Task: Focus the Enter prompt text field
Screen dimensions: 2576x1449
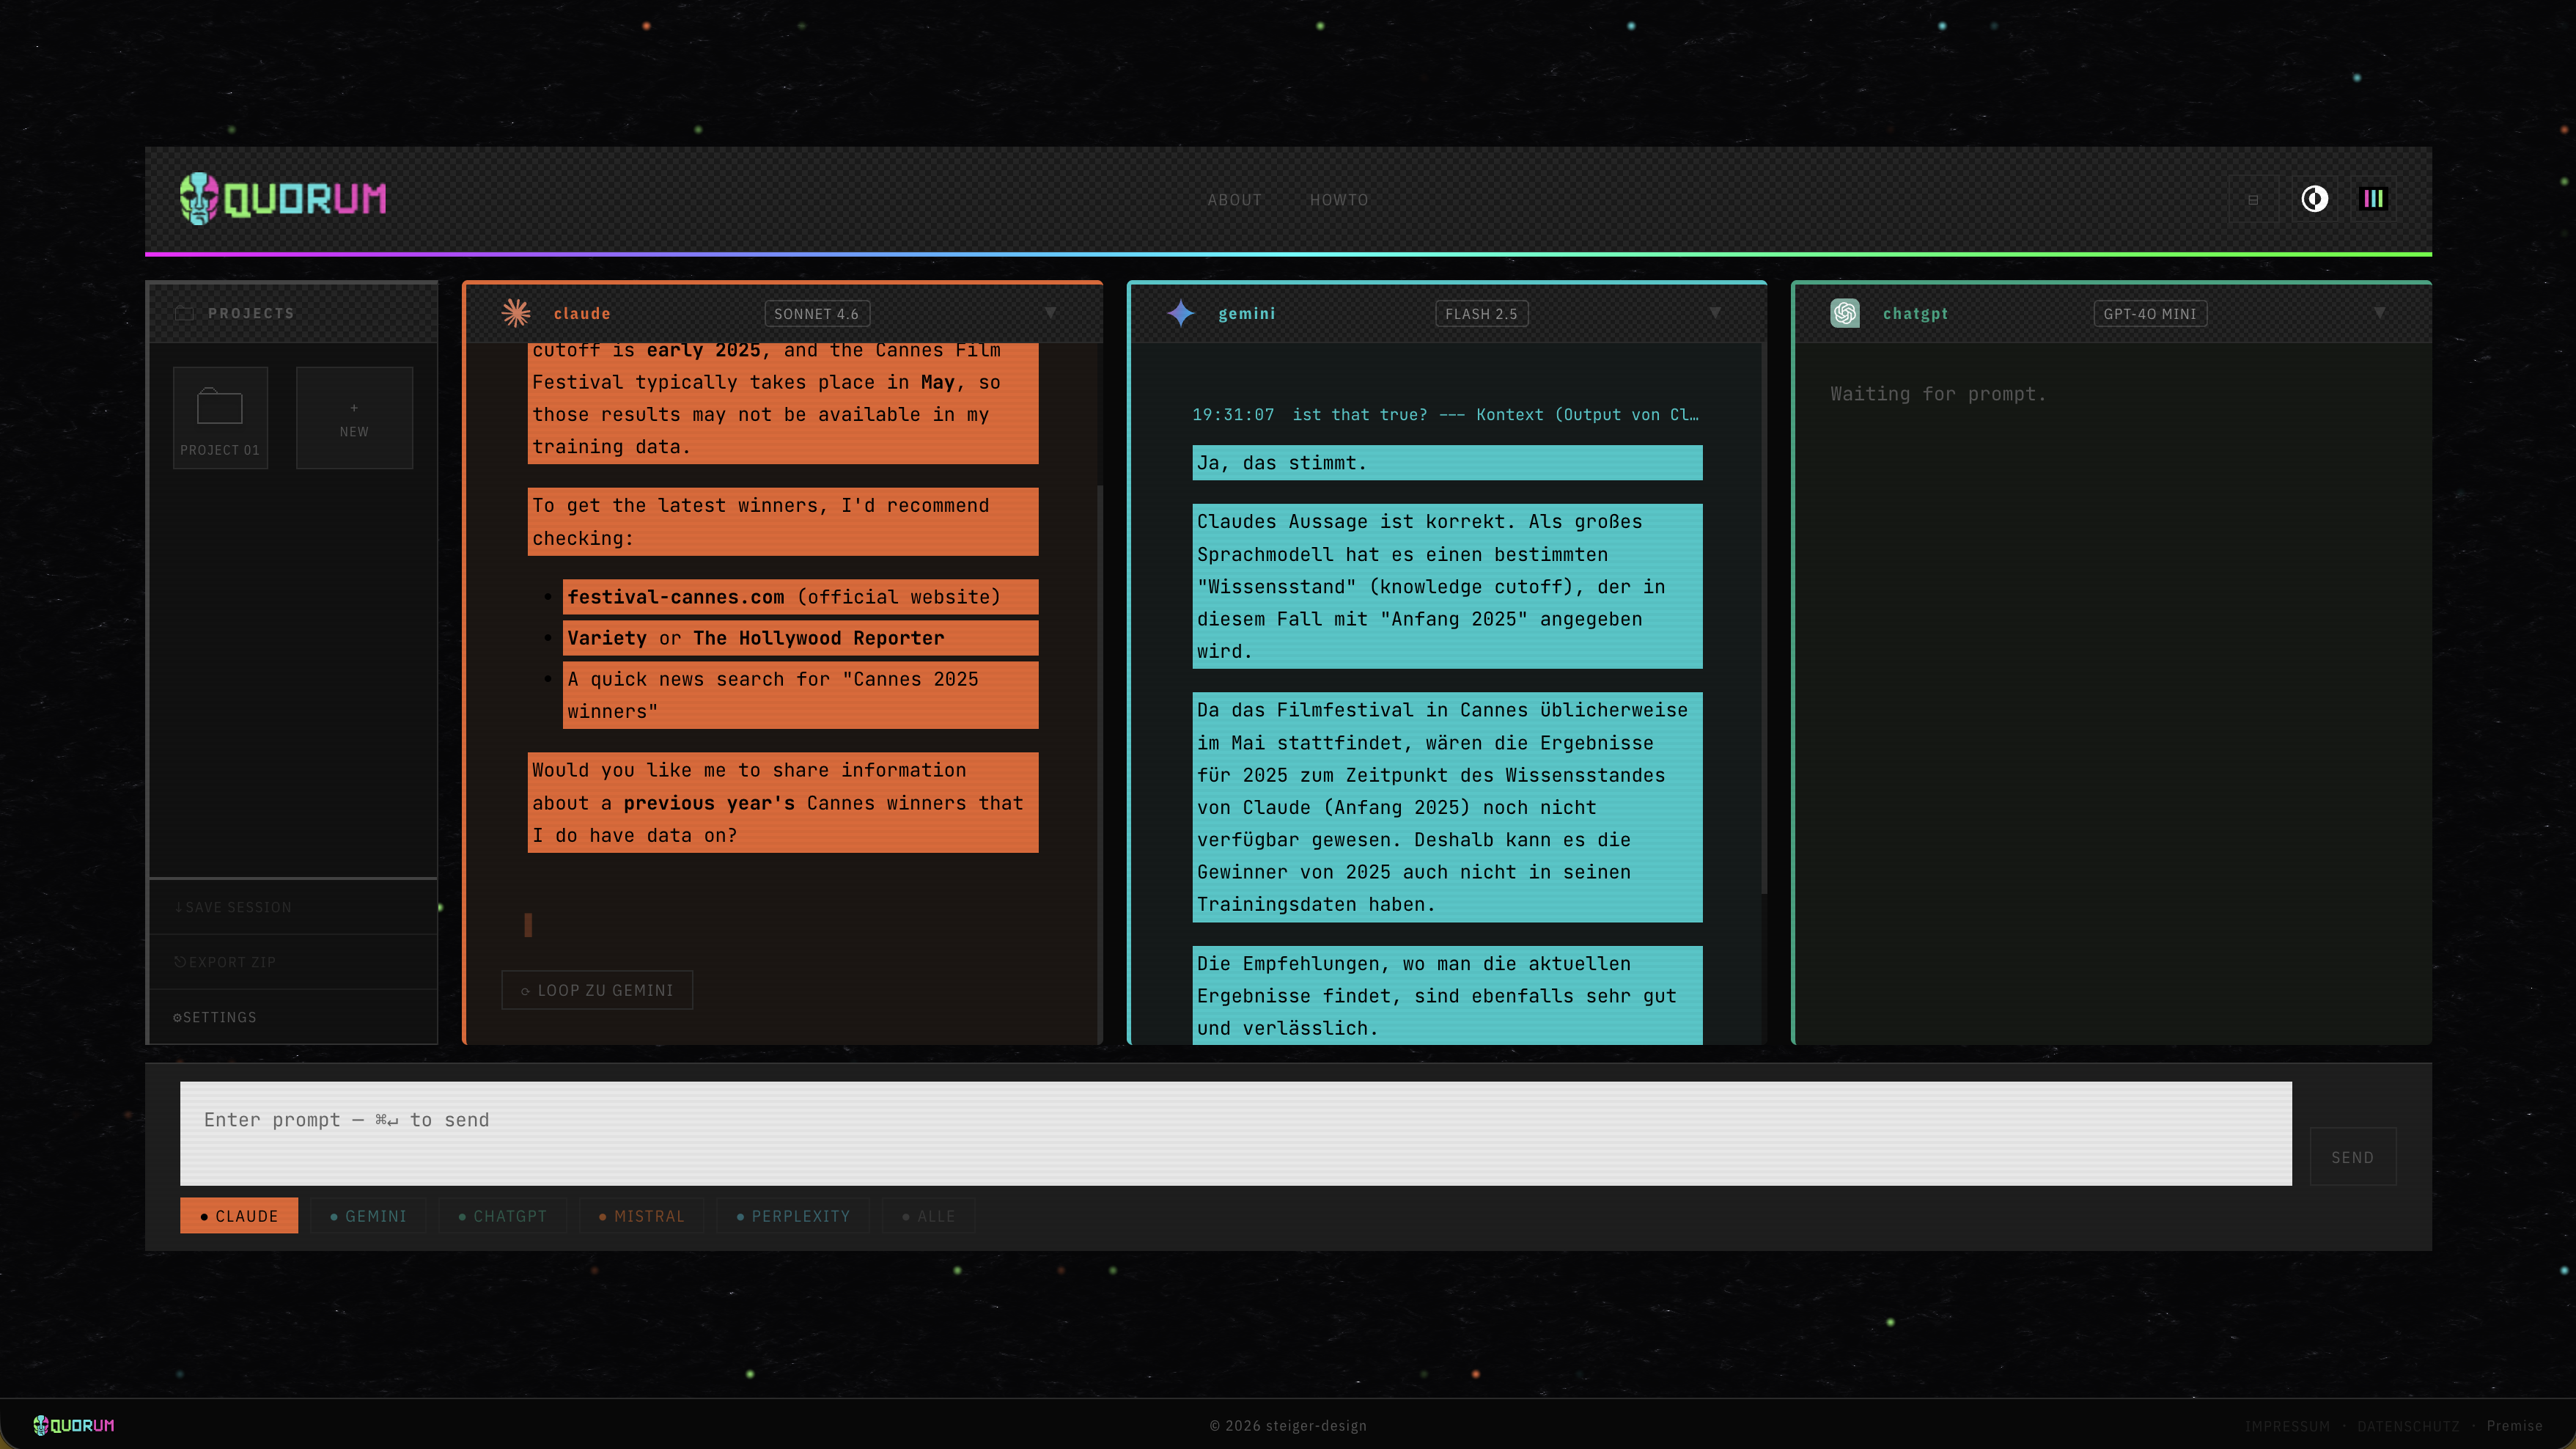Action: coord(1236,1133)
